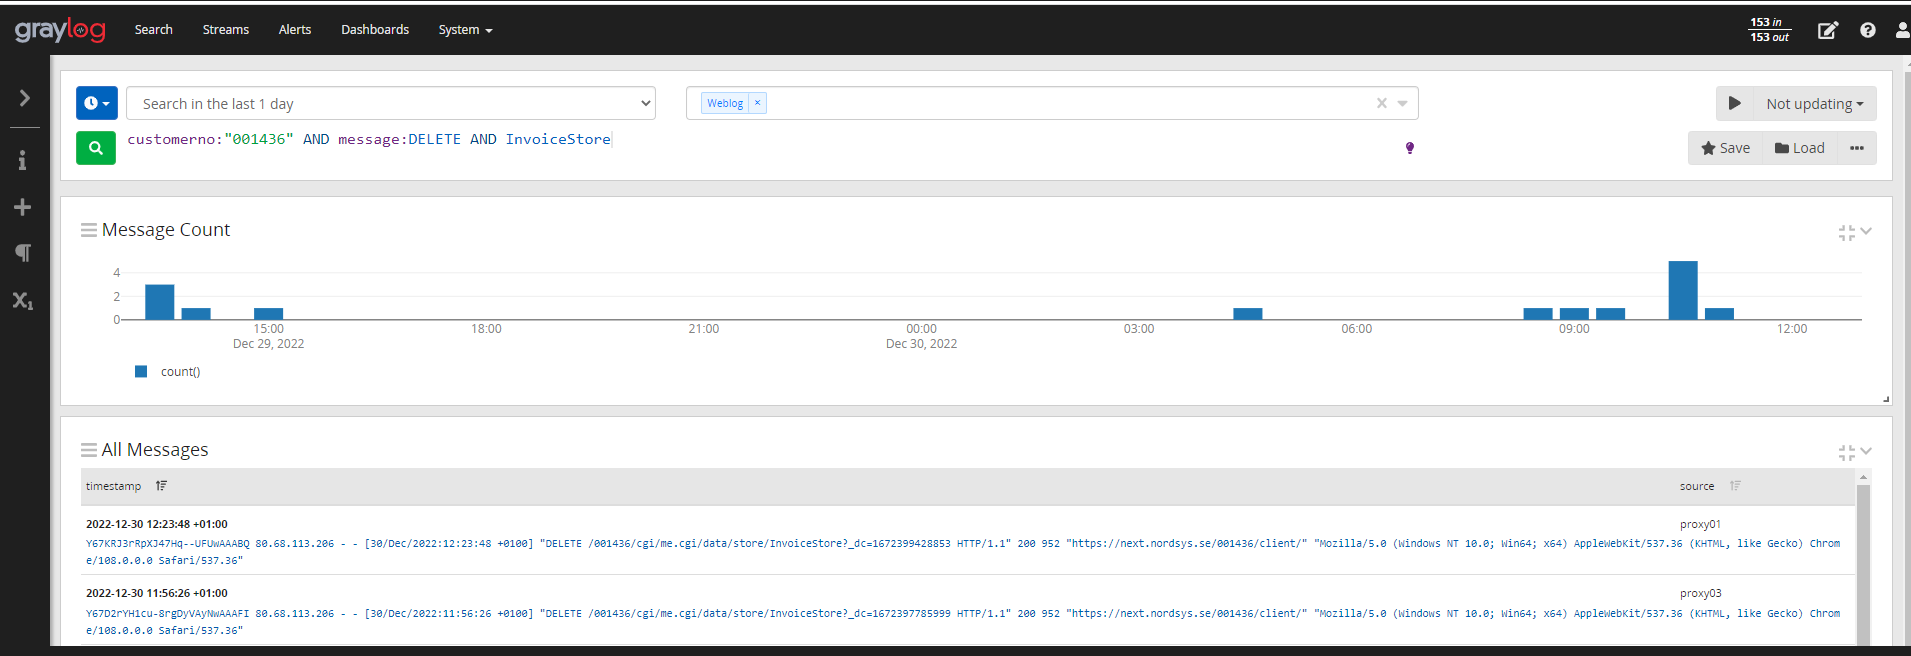The width and height of the screenshot is (1911, 656).
Task: Click the tallest histogram bar near 10:30
Action: coord(1683,290)
